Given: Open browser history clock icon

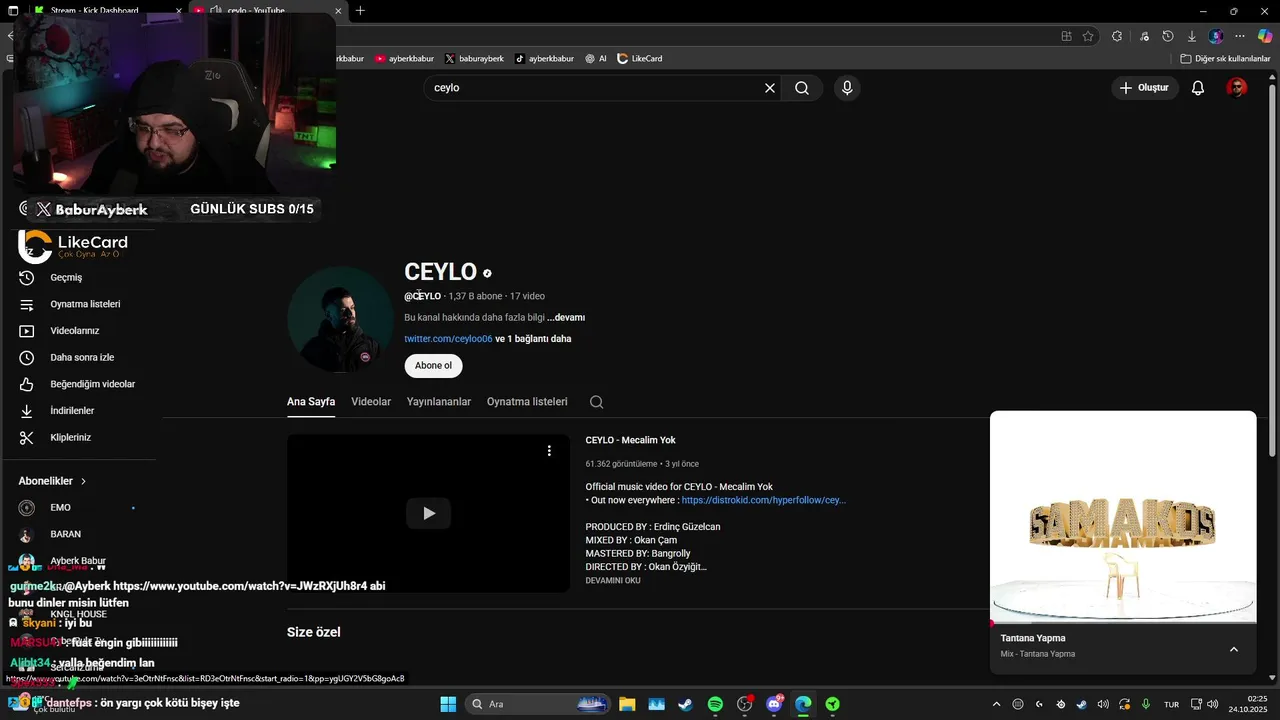Looking at the screenshot, I should point(1167,36).
